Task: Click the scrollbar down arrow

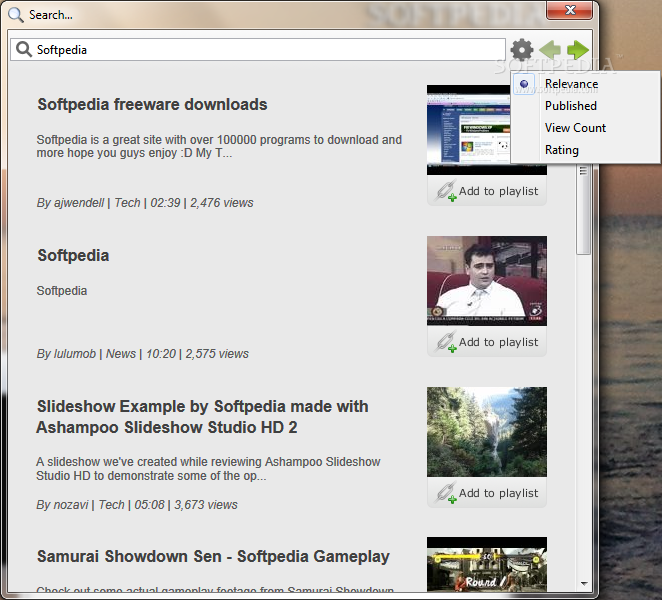Action: (584, 584)
